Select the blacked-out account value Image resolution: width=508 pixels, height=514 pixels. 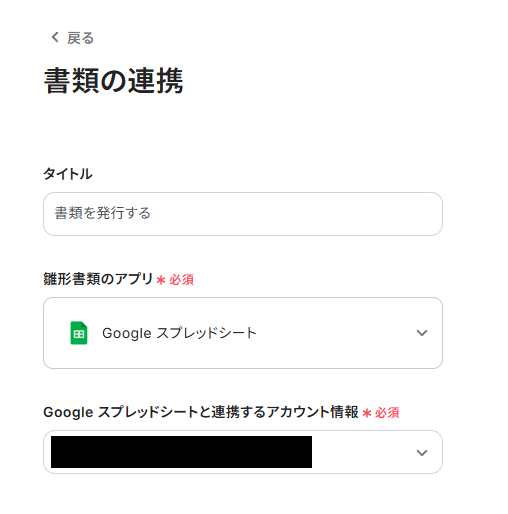[181, 452]
